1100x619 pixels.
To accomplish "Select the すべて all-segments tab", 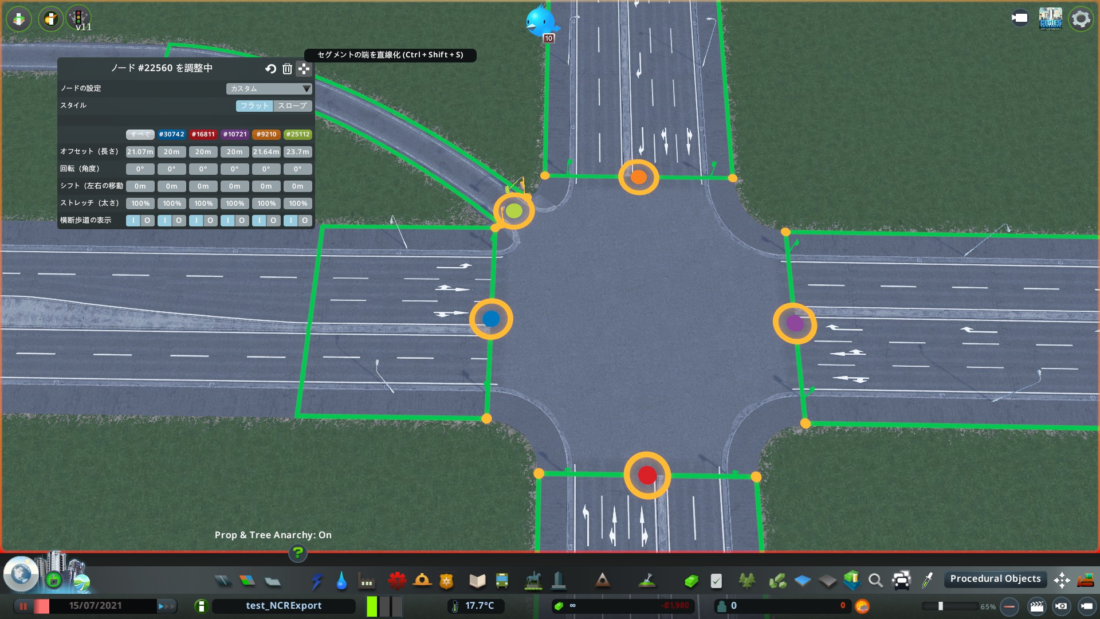I will pos(140,134).
